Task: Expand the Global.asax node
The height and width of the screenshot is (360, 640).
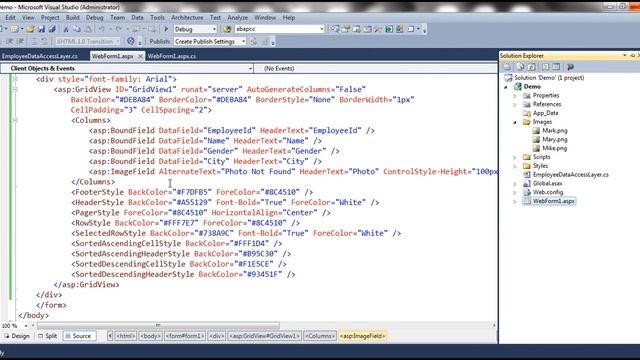Action: (515, 184)
